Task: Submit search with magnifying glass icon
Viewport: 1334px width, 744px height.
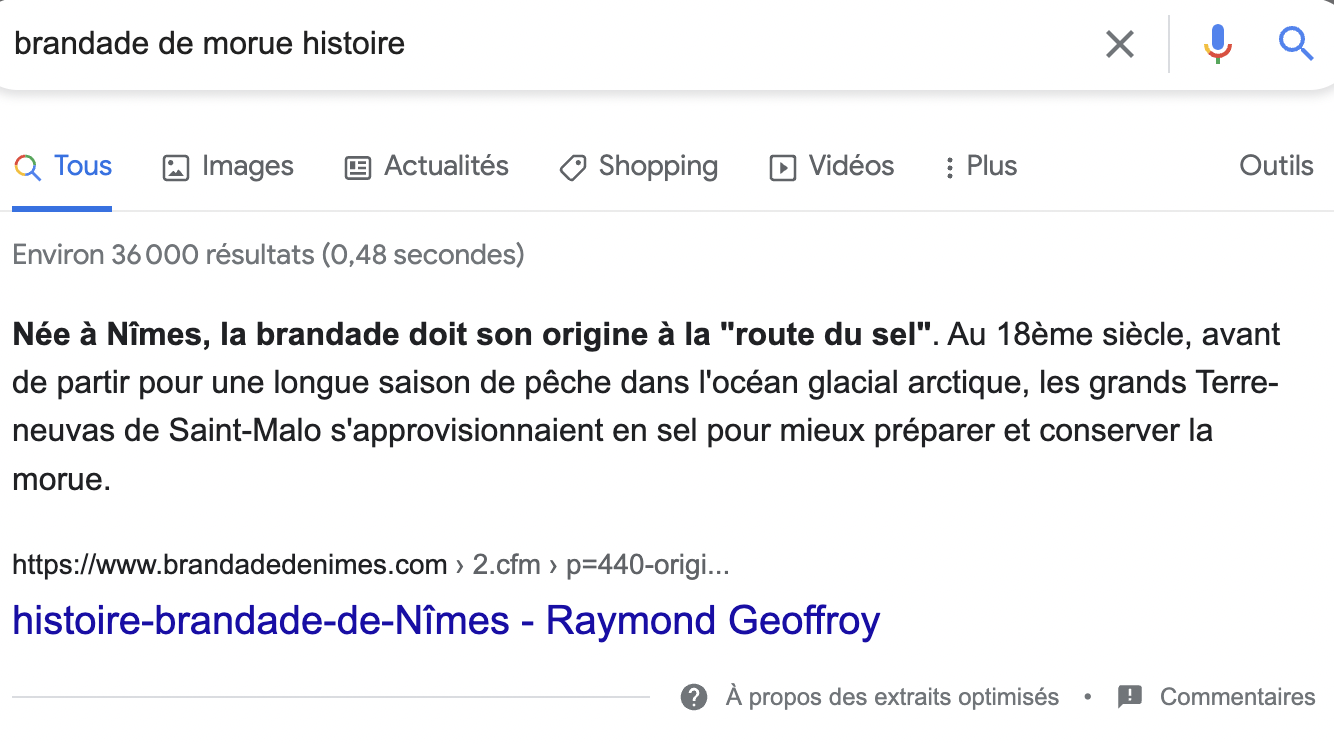Action: coord(1296,44)
